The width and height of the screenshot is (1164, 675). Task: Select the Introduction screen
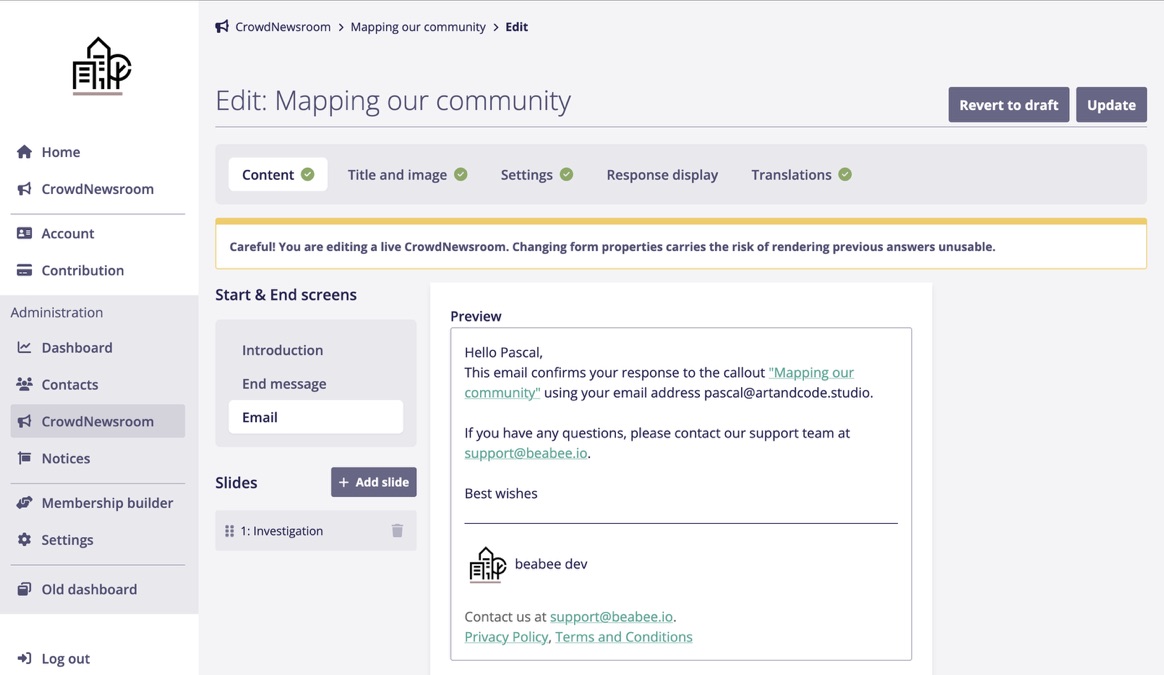282,350
